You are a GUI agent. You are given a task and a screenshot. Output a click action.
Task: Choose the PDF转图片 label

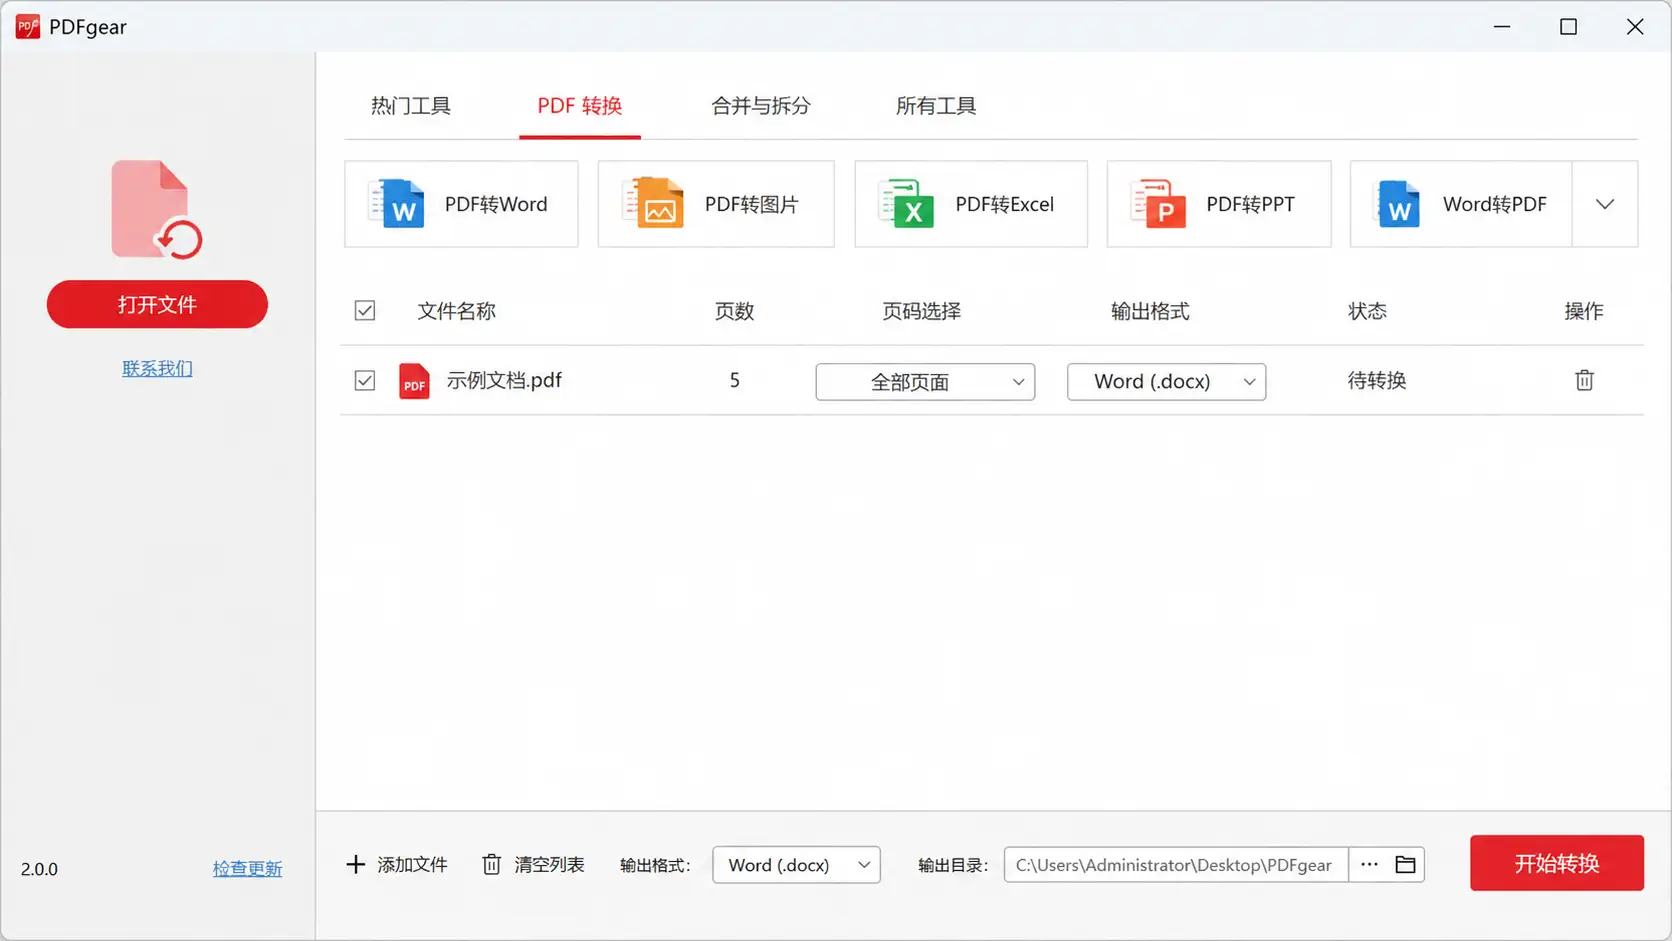click(751, 204)
